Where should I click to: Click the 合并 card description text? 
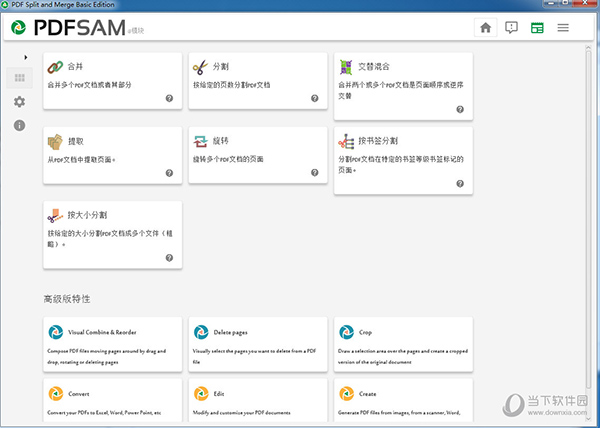pos(89,85)
